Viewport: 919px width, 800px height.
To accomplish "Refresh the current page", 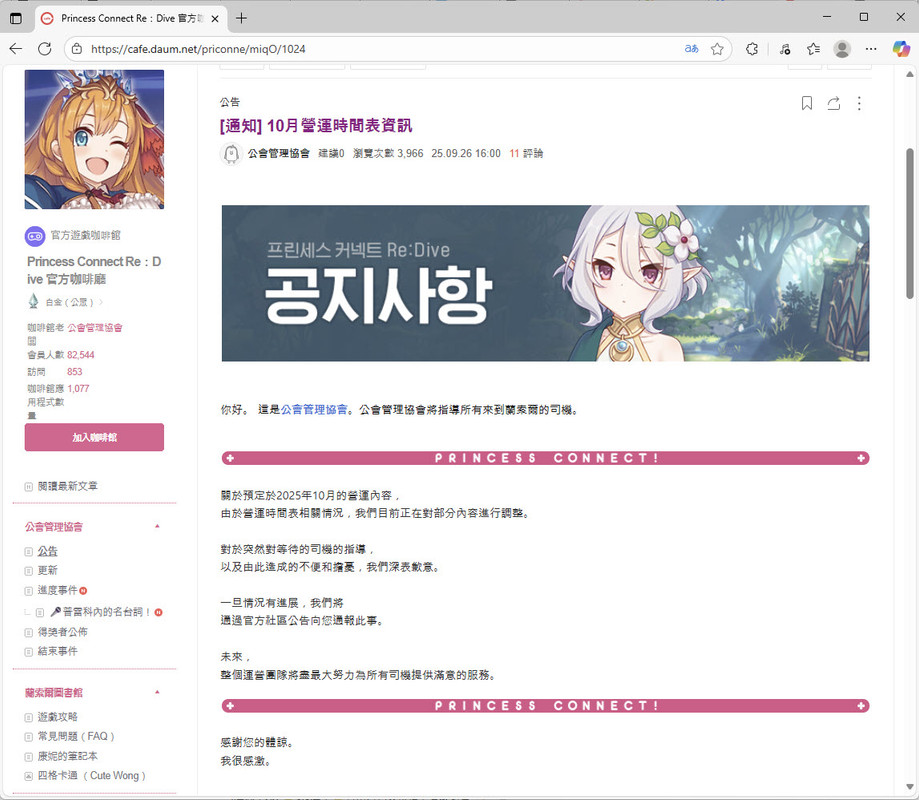I will click(45, 49).
